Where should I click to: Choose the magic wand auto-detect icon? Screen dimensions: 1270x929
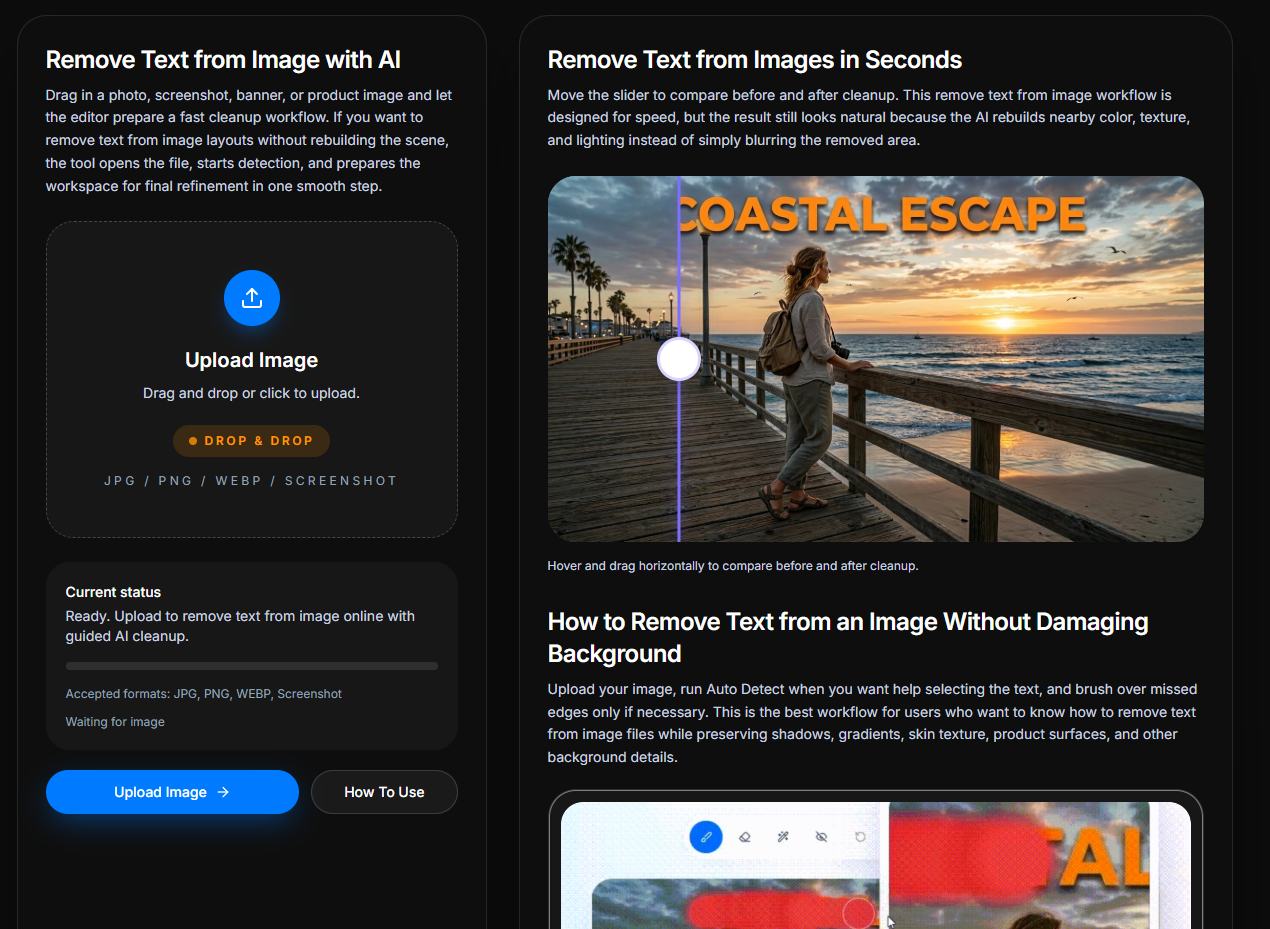tap(783, 836)
